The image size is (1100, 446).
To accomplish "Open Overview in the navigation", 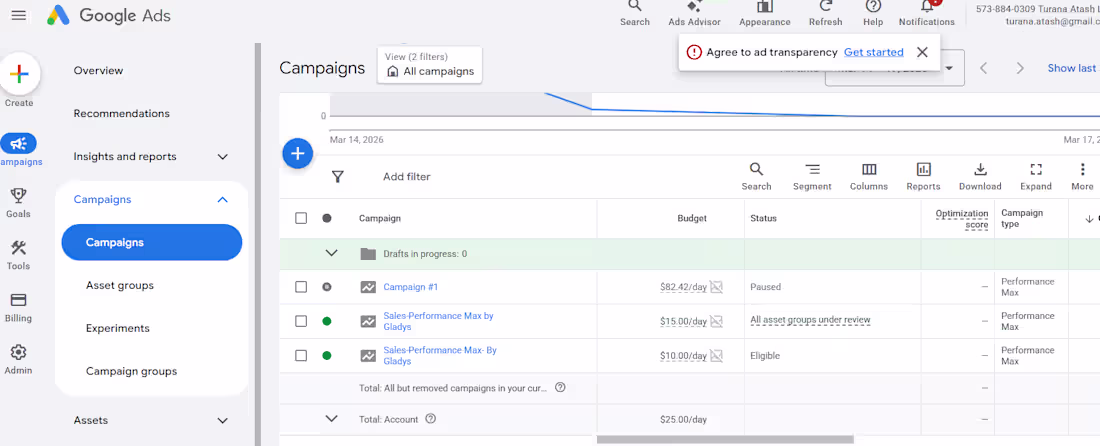I will pos(98,70).
